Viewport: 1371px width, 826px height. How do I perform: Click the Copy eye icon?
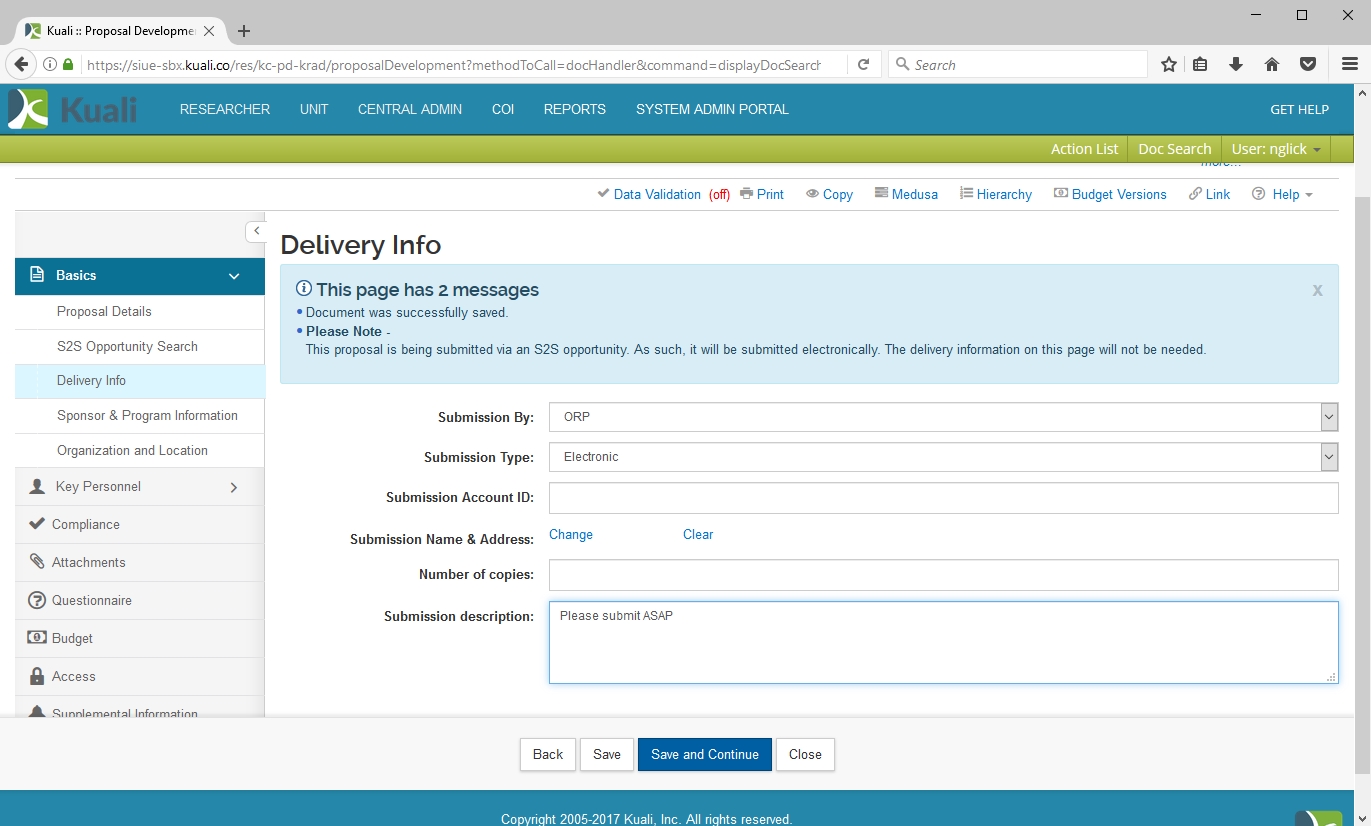click(813, 194)
